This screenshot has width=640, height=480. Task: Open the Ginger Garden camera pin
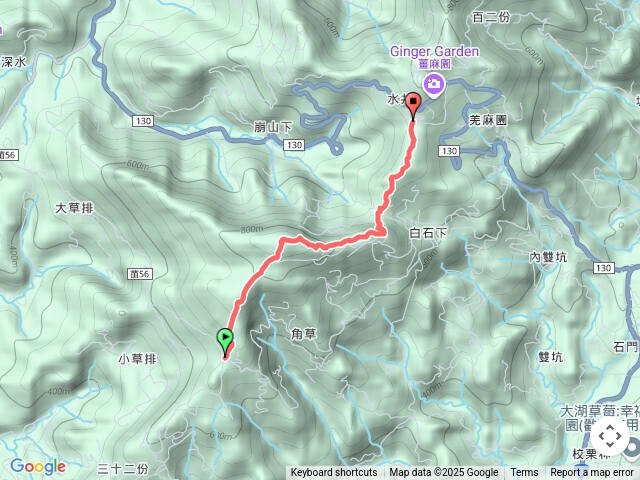pyautogui.click(x=434, y=85)
